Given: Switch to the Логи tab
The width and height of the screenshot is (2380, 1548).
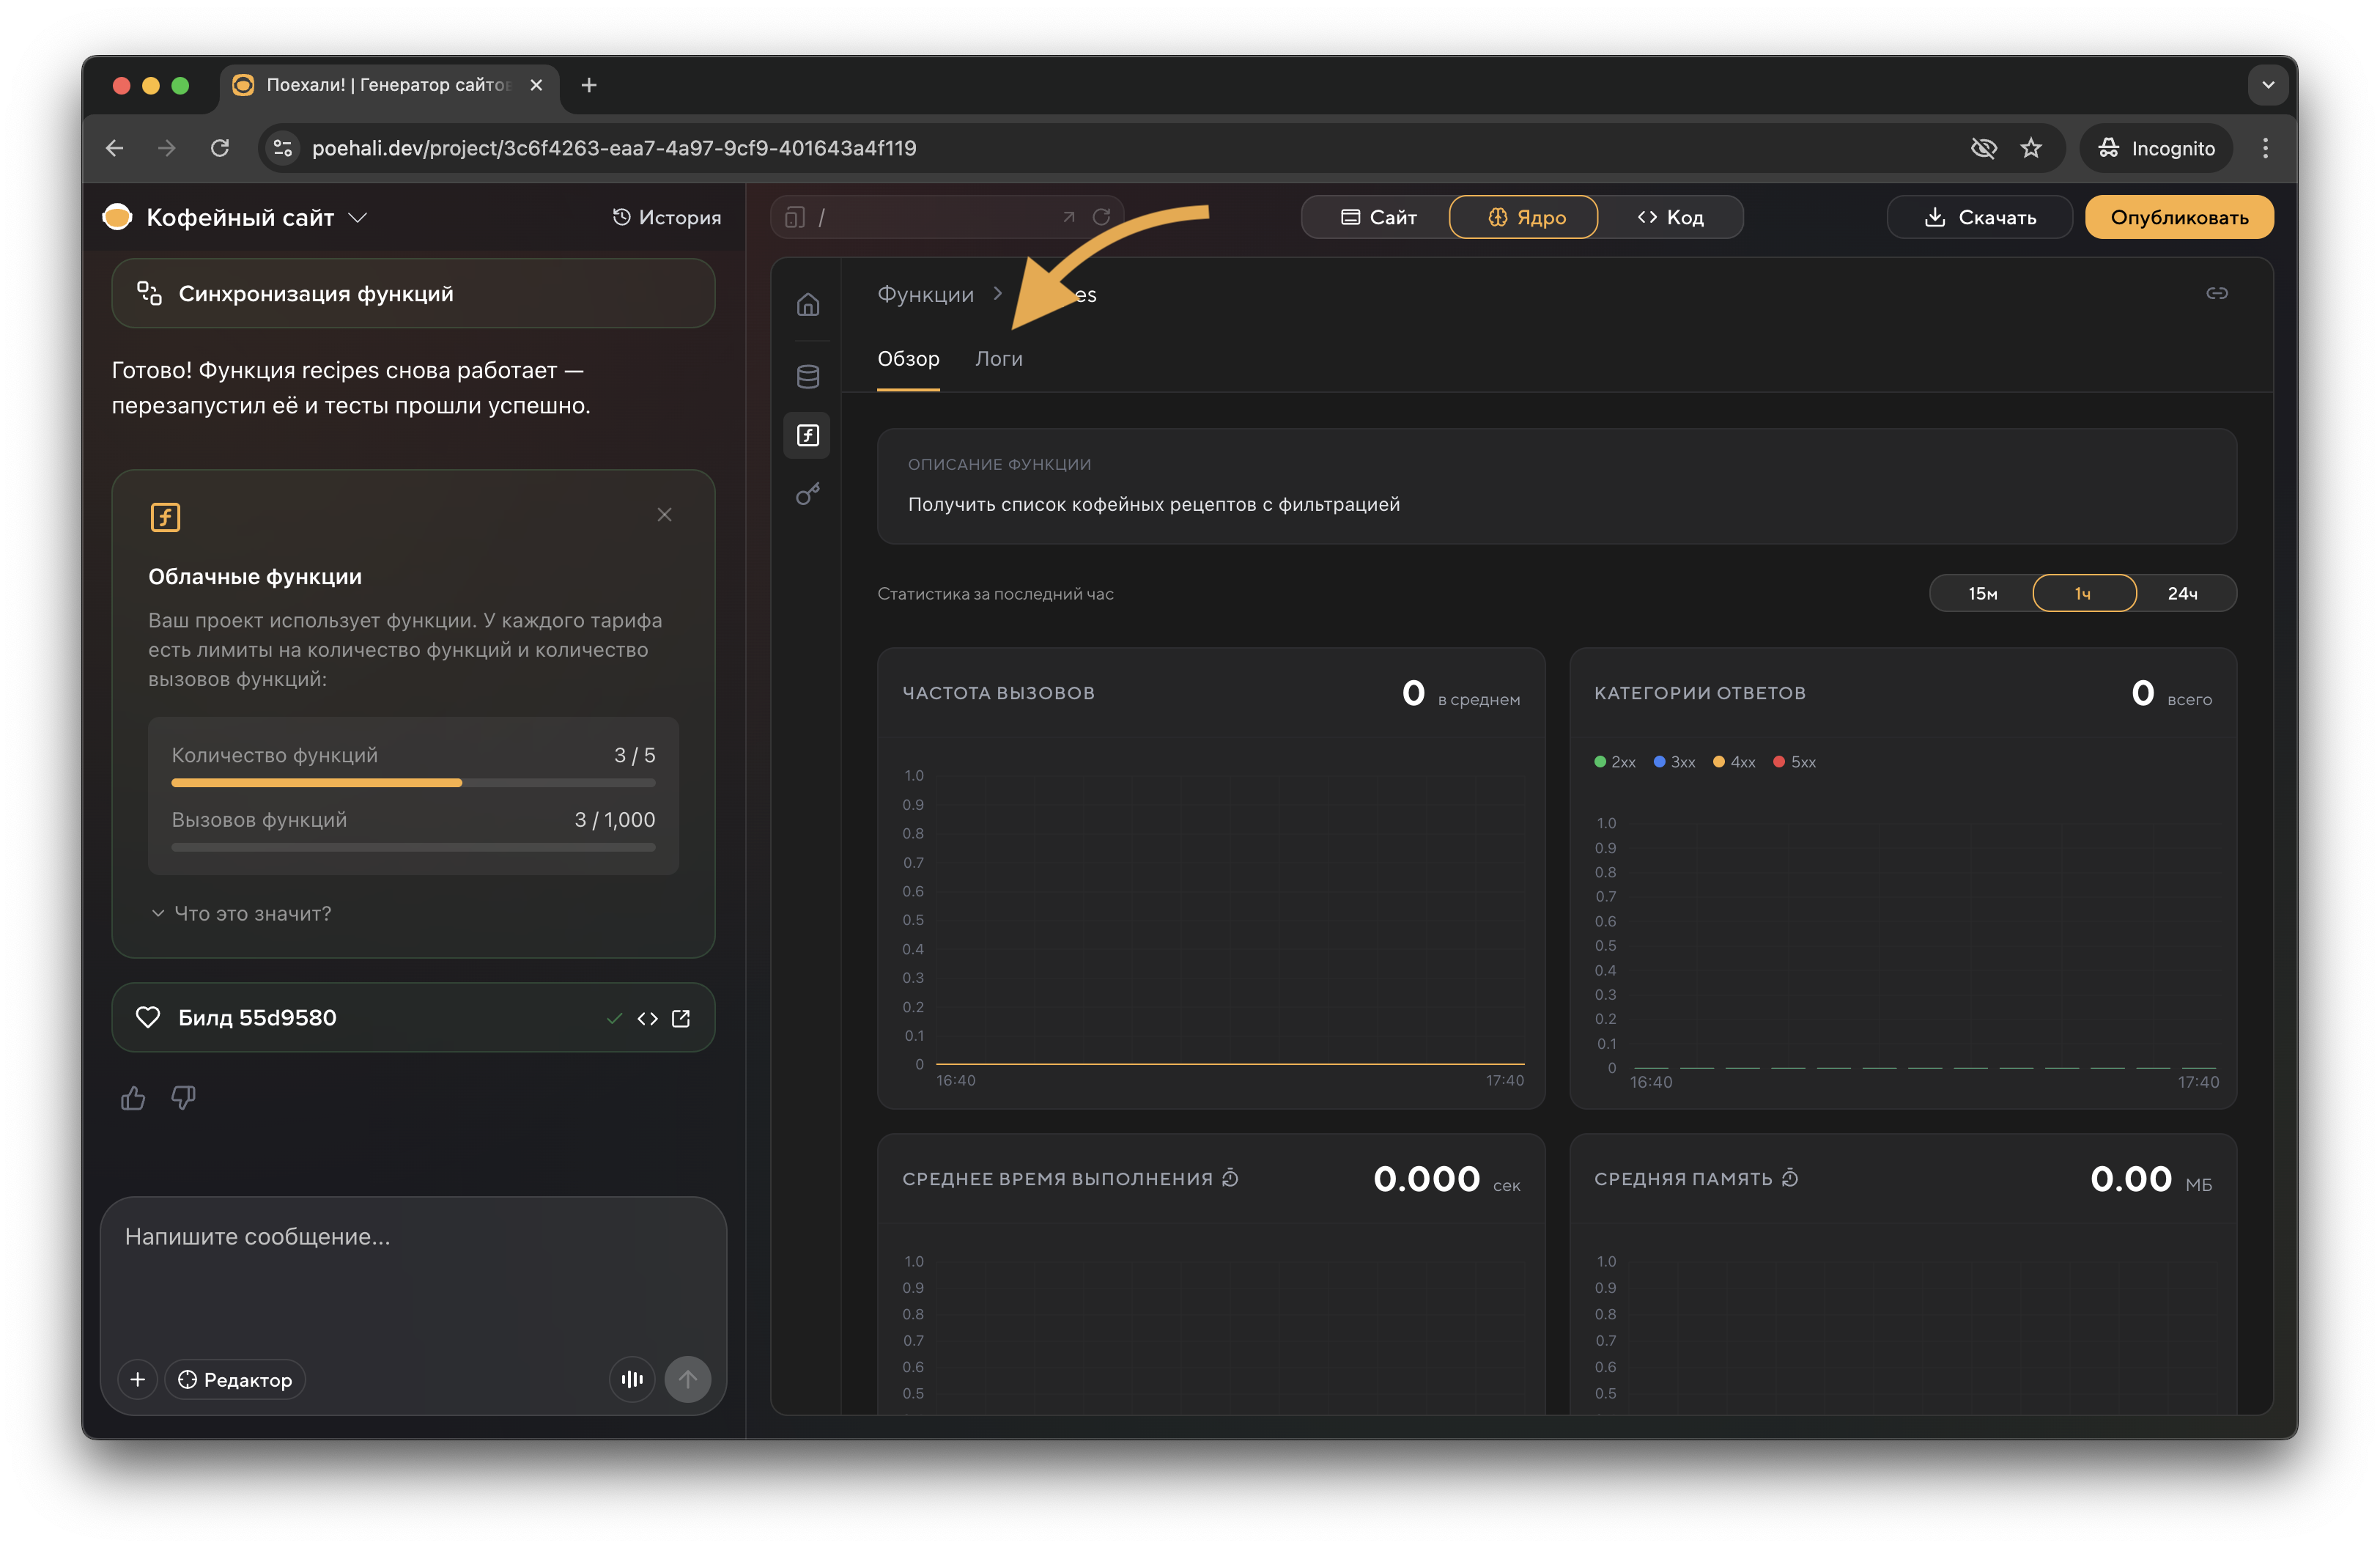Looking at the screenshot, I should tap(998, 358).
